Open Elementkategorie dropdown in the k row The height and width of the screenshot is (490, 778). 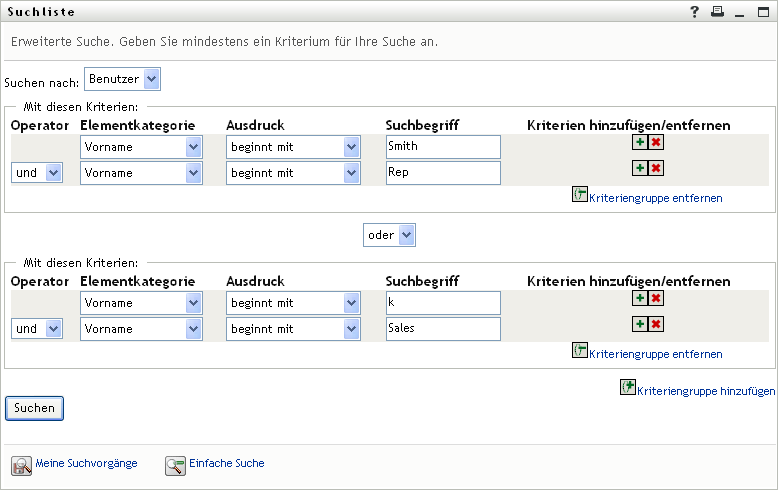pos(141,303)
